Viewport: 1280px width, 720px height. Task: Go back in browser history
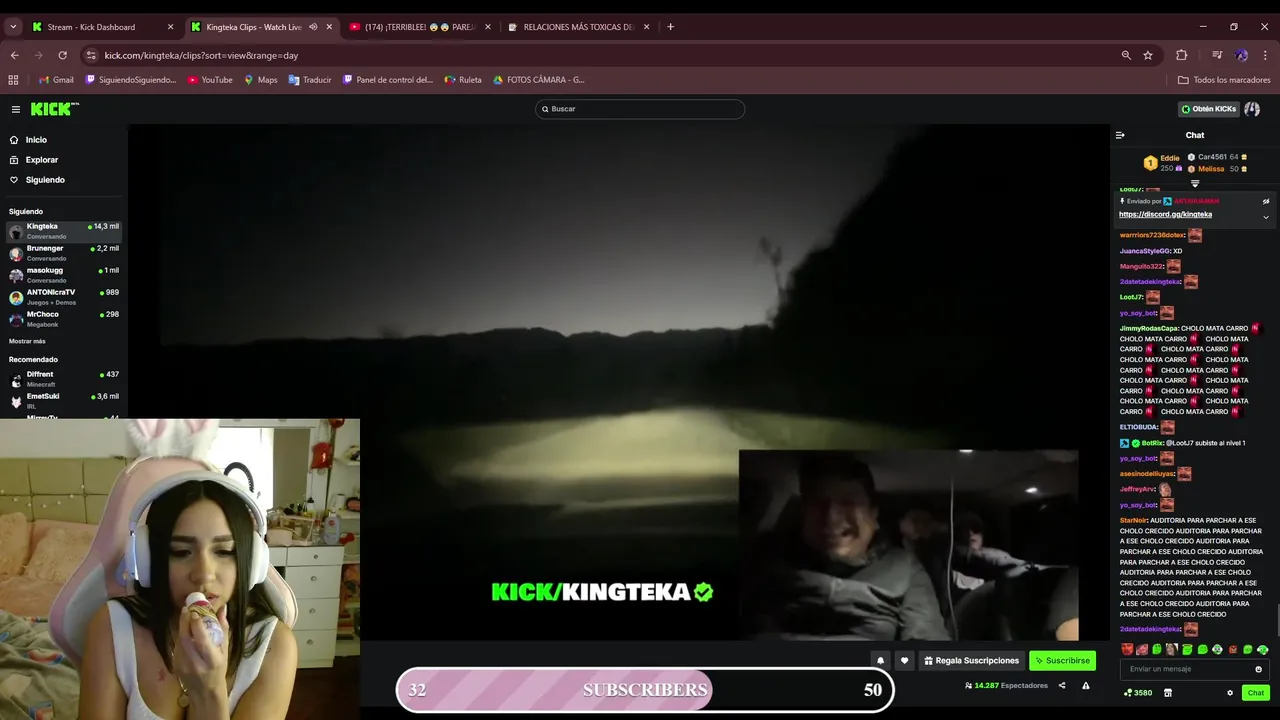point(14,55)
